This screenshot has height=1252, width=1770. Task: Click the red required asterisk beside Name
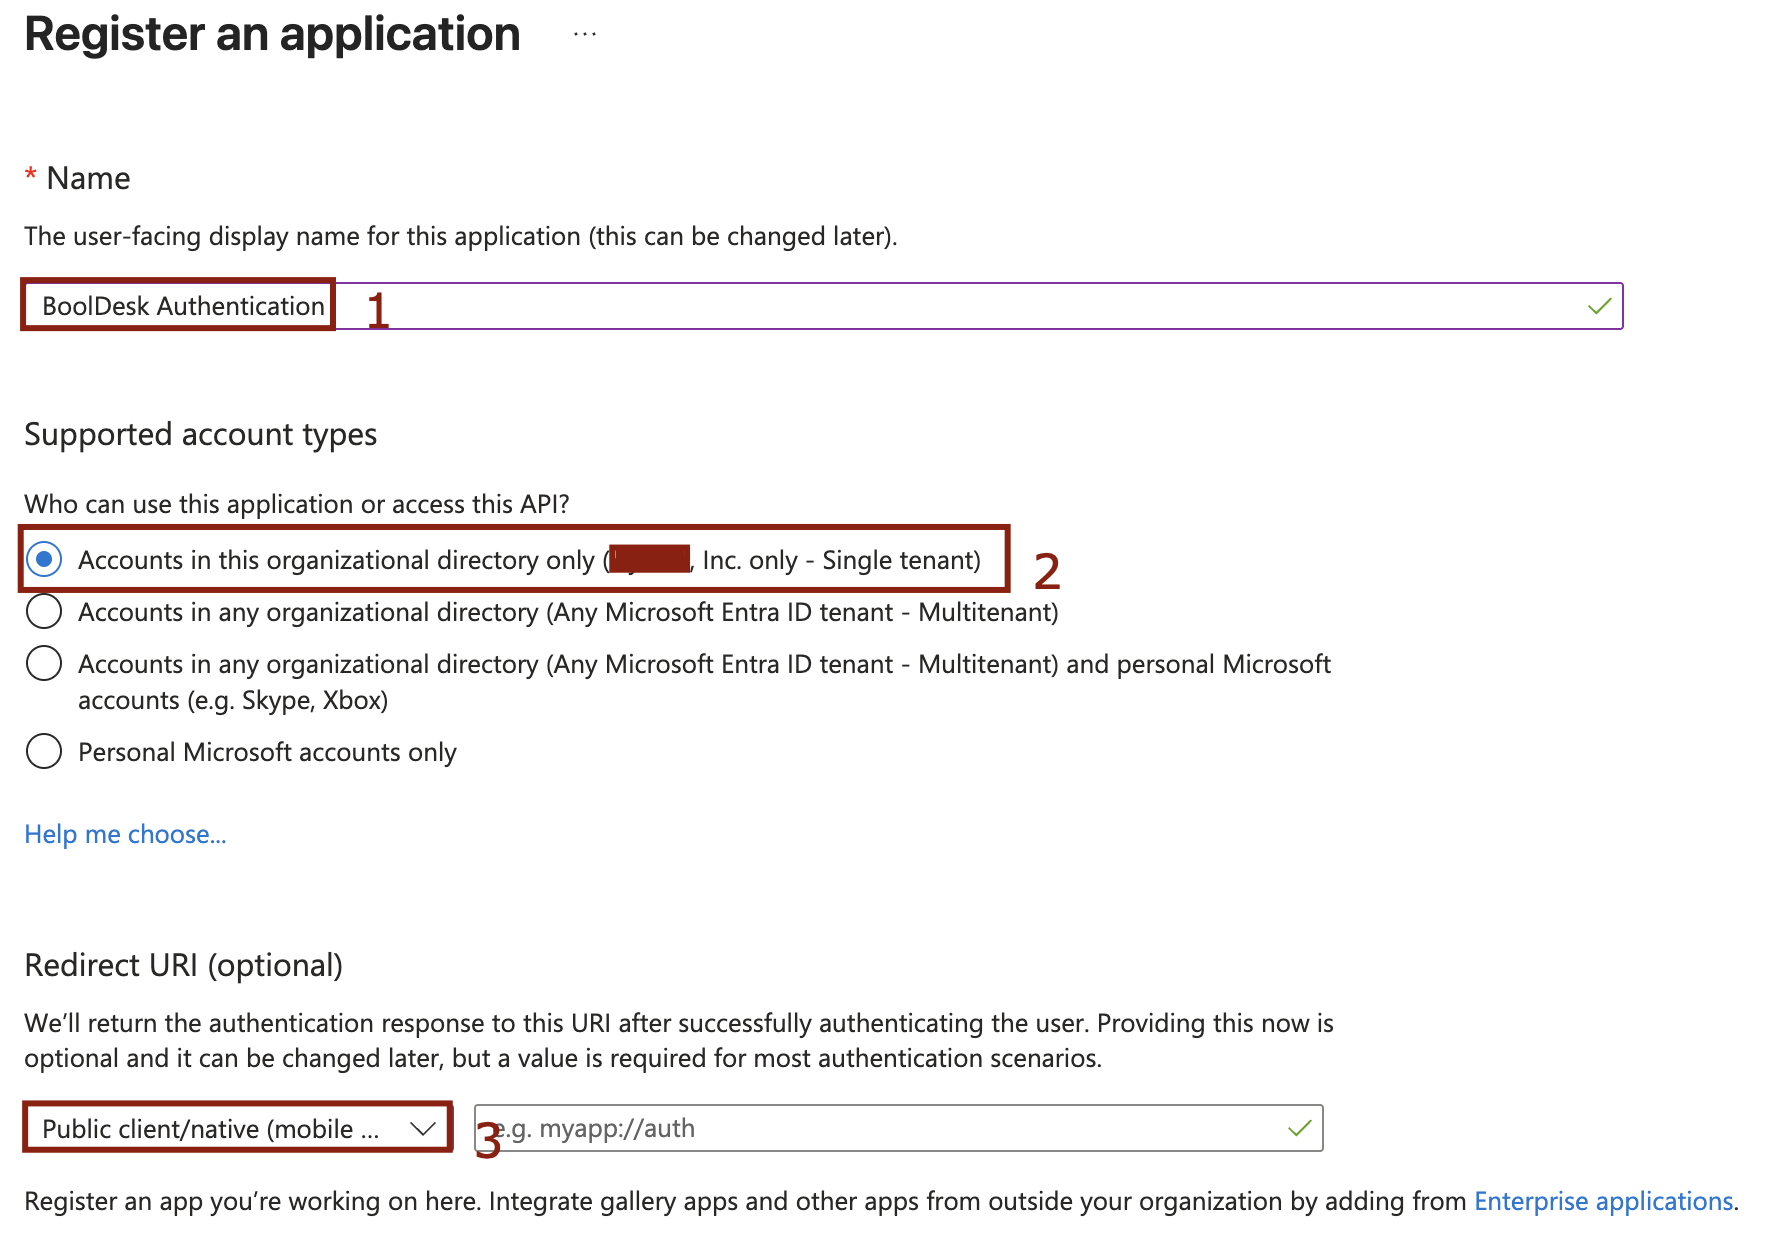(31, 177)
